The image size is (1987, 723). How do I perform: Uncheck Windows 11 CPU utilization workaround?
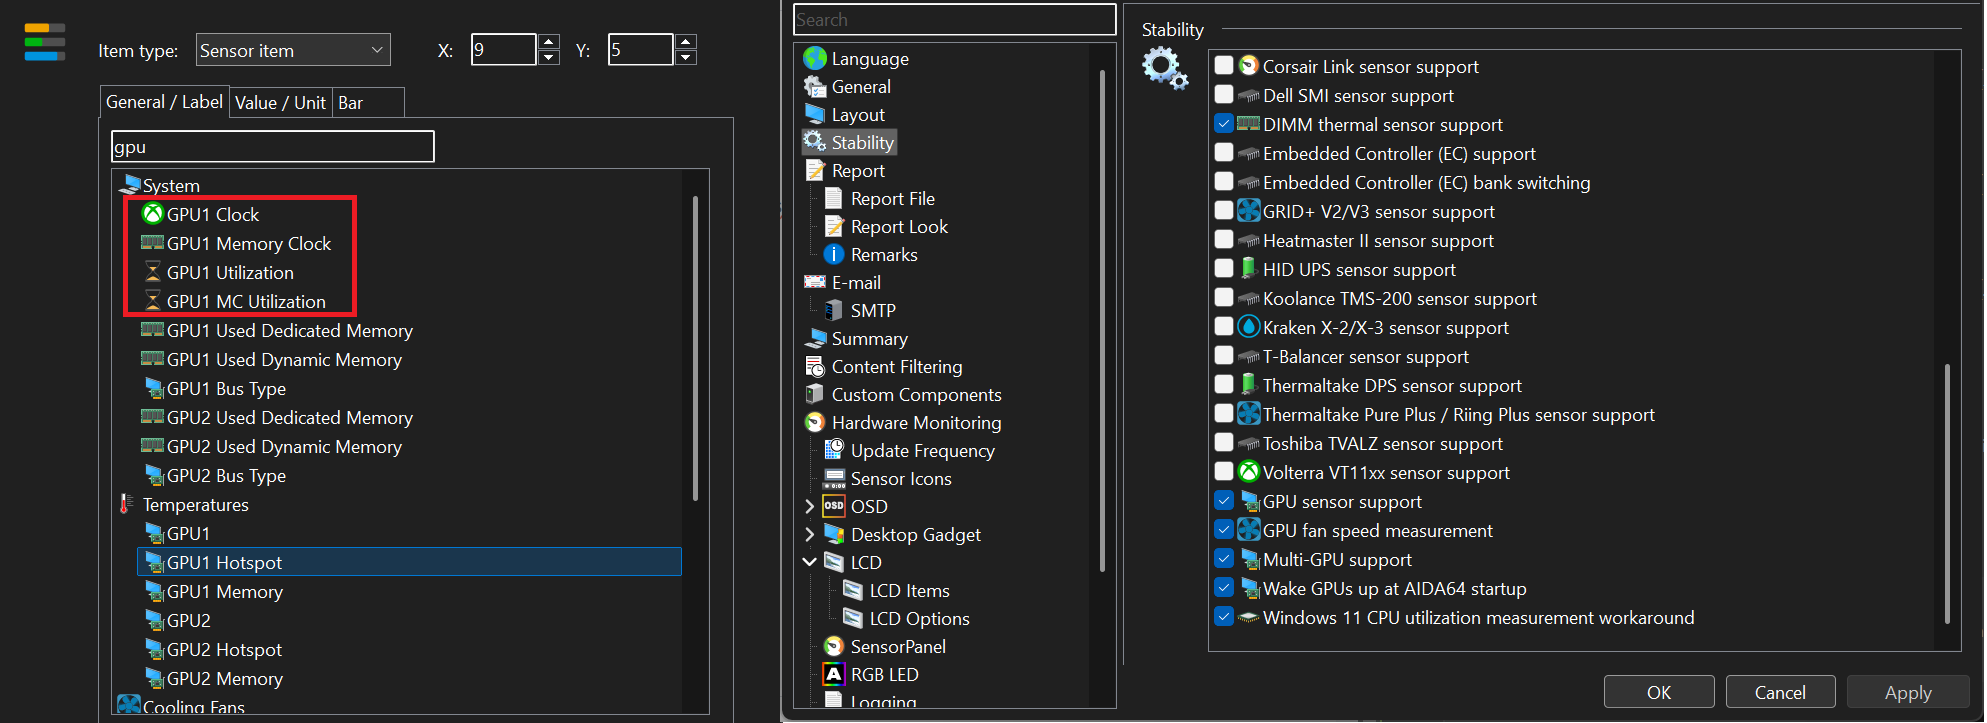[x=1224, y=617]
